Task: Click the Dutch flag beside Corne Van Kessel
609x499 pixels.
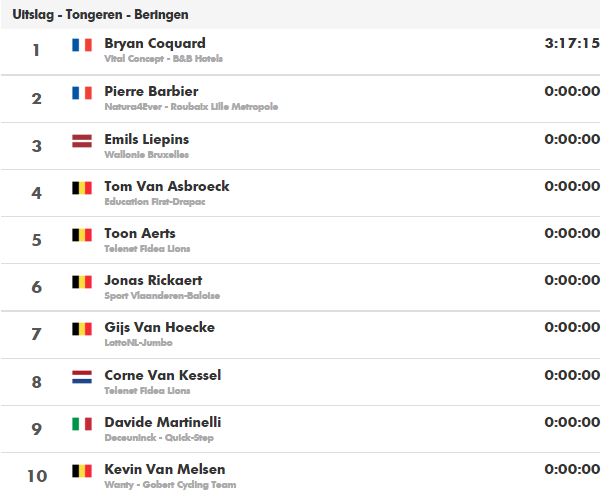Action: tap(82, 377)
